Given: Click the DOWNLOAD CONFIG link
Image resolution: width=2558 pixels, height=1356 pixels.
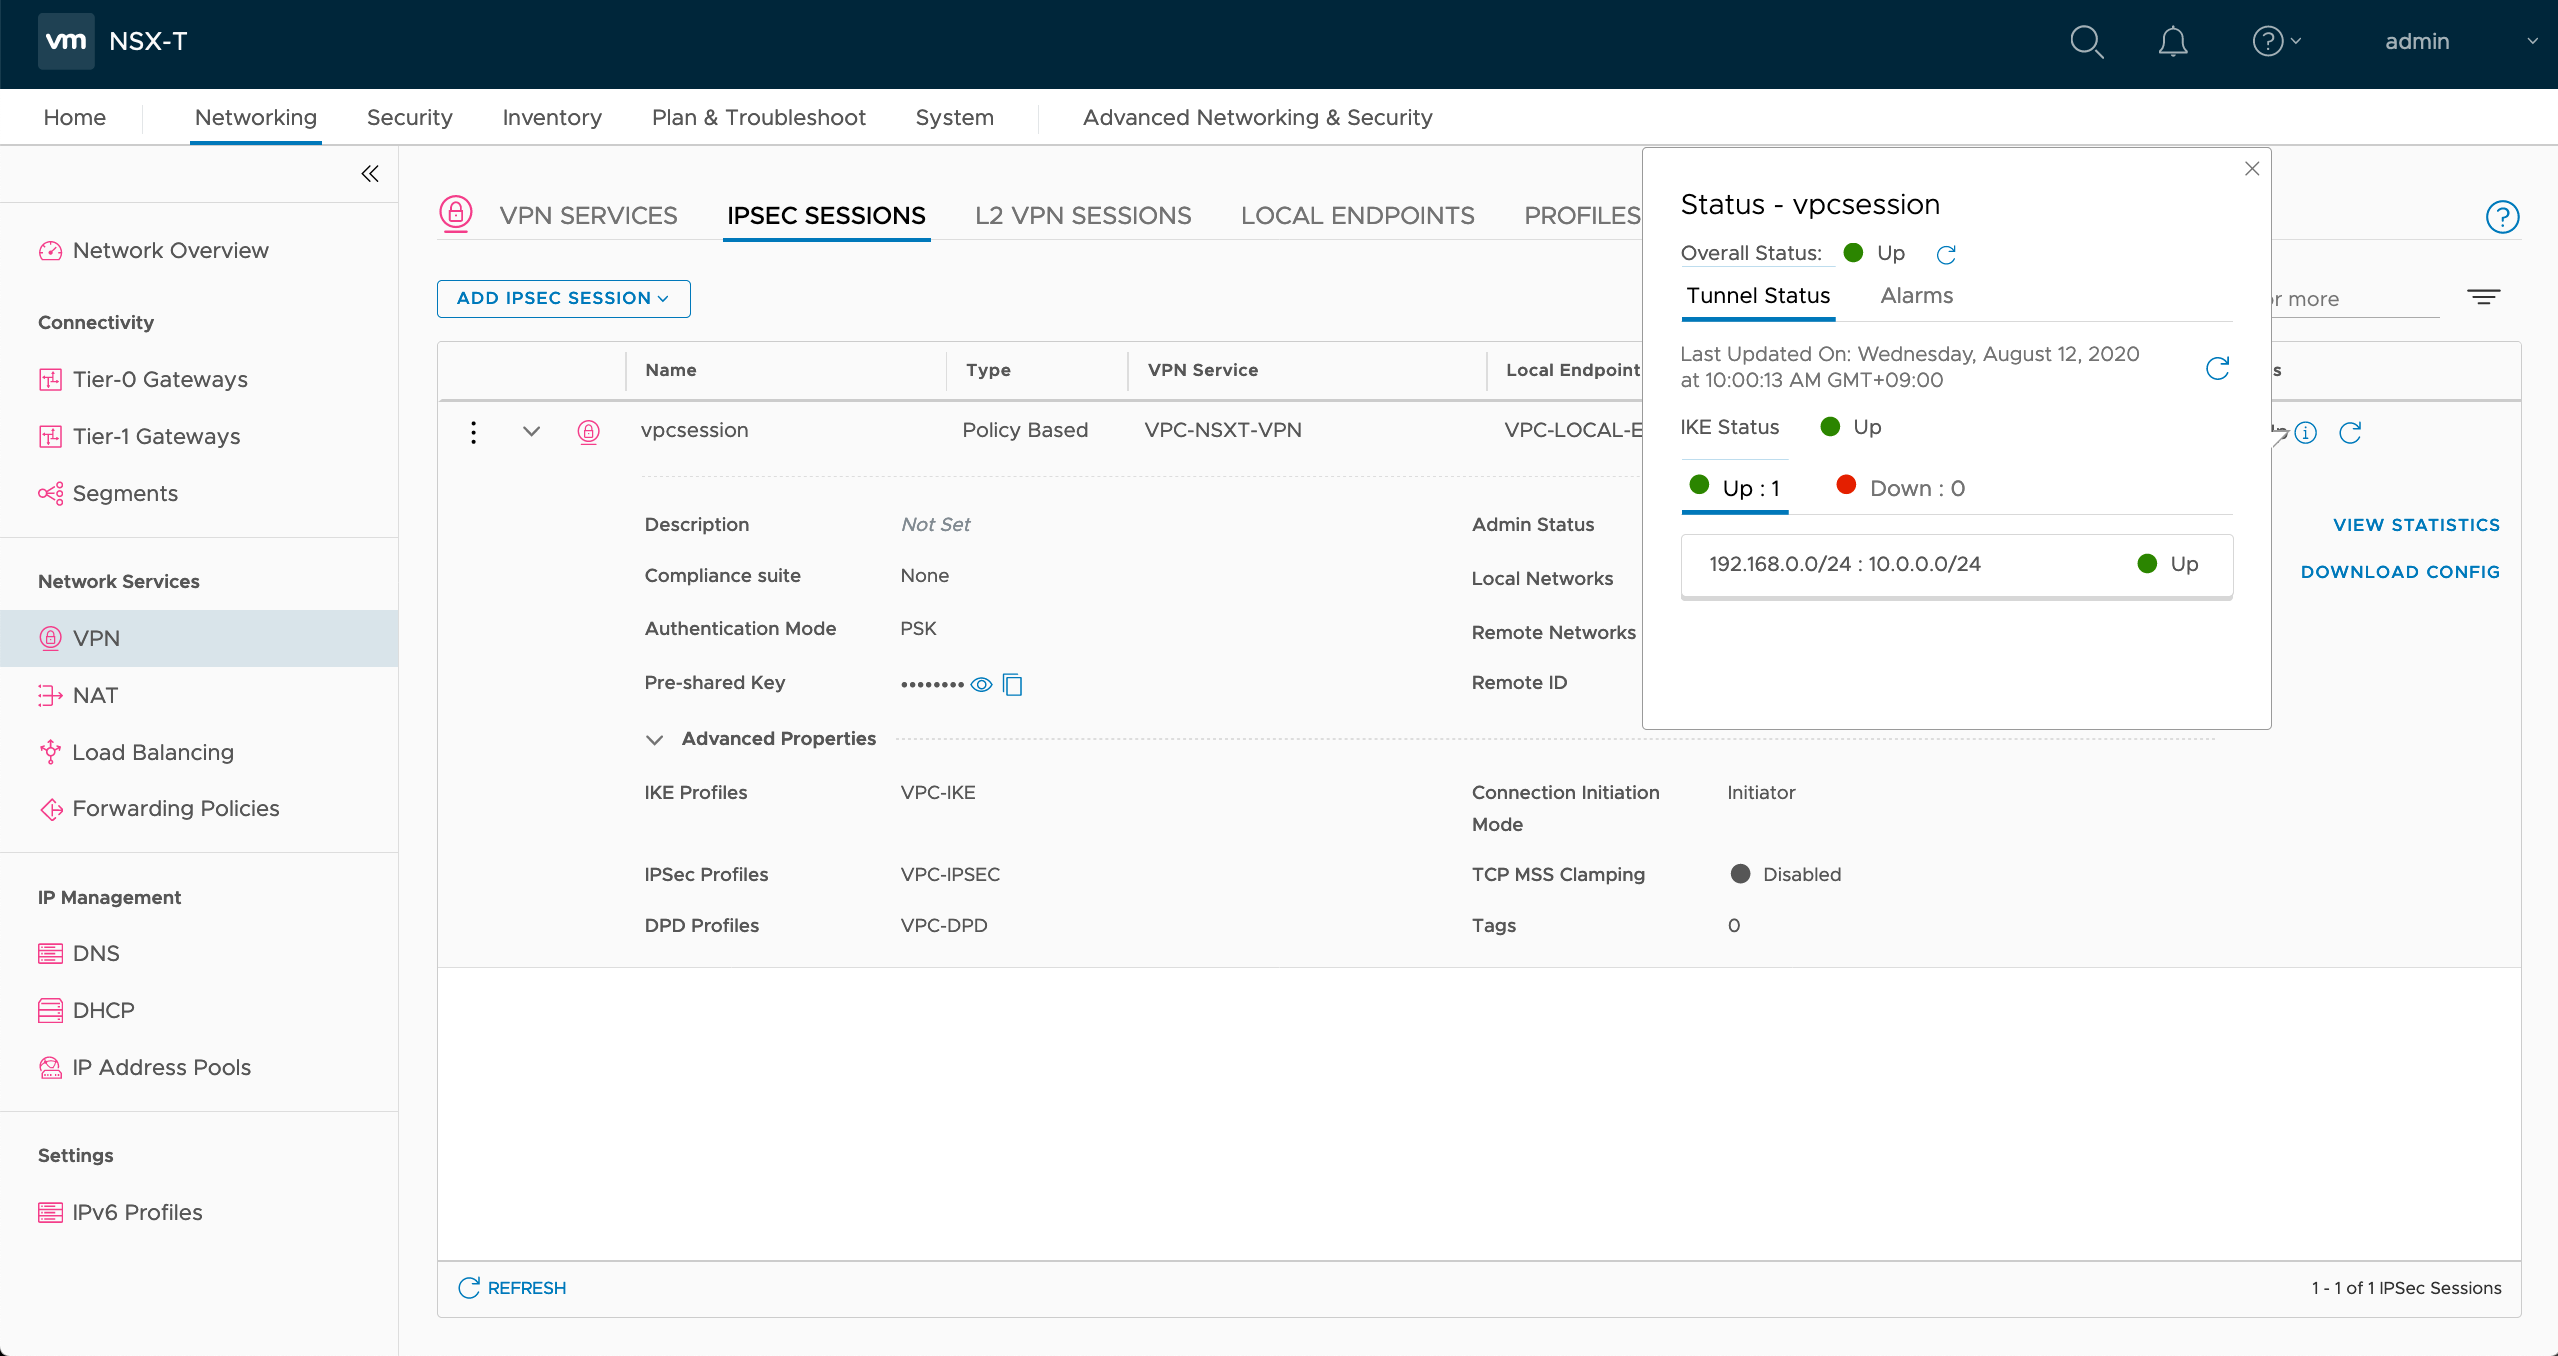Looking at the screenshot, I should 2400,572.
